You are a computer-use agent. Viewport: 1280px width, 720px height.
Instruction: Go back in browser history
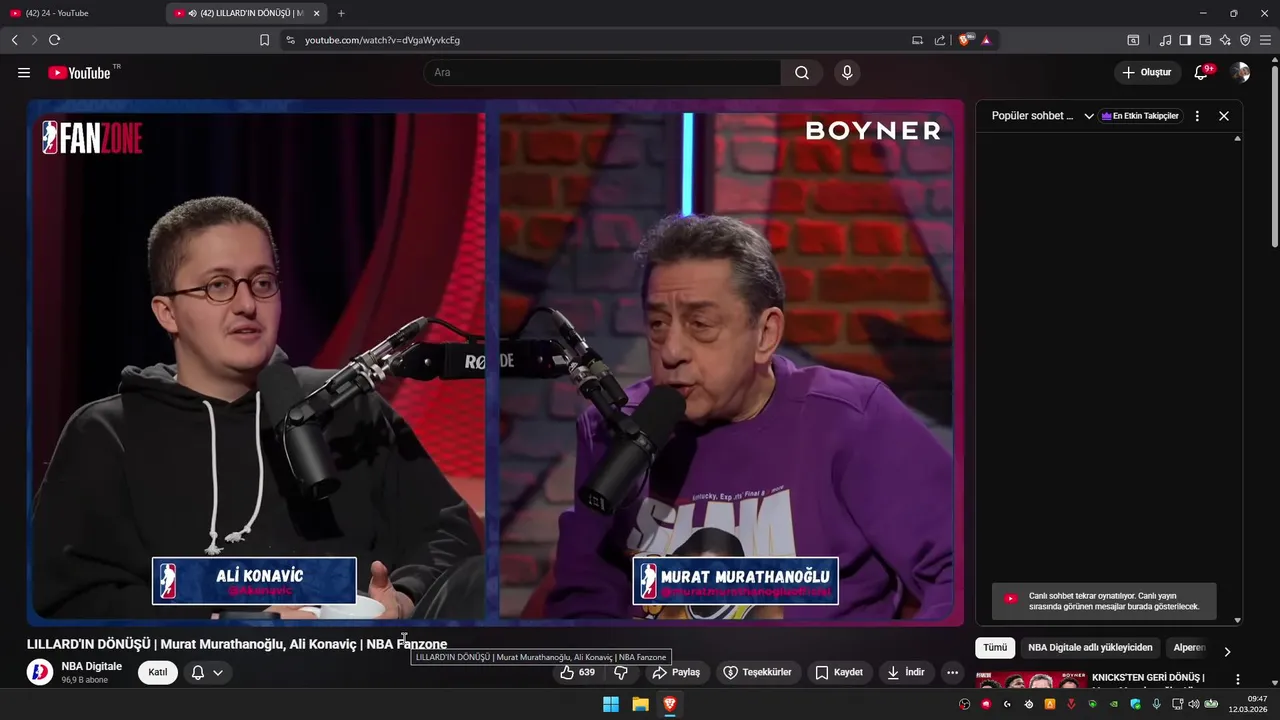click(14, 40)
